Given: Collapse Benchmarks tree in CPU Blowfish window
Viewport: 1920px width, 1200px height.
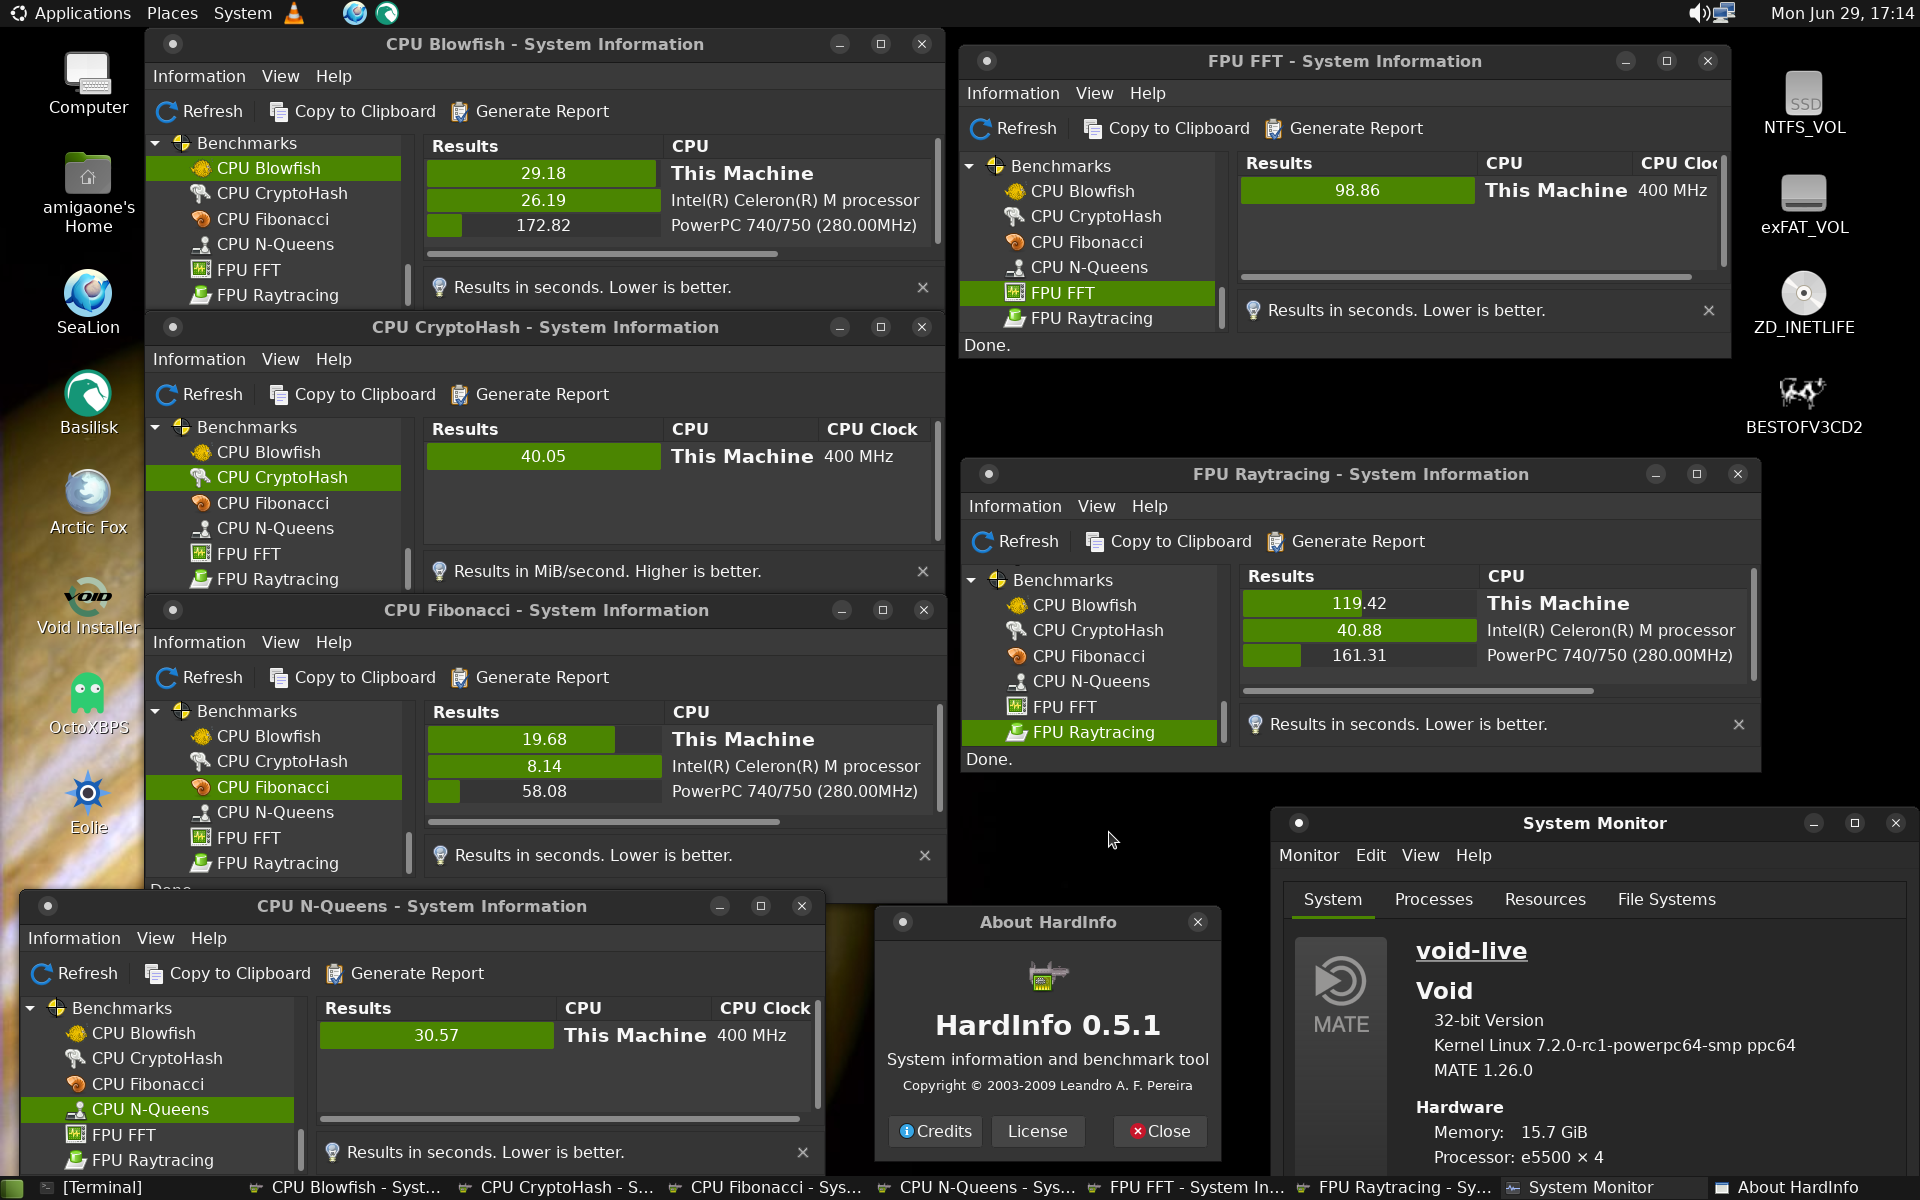Looking at the screenshot, I should 156,144.
